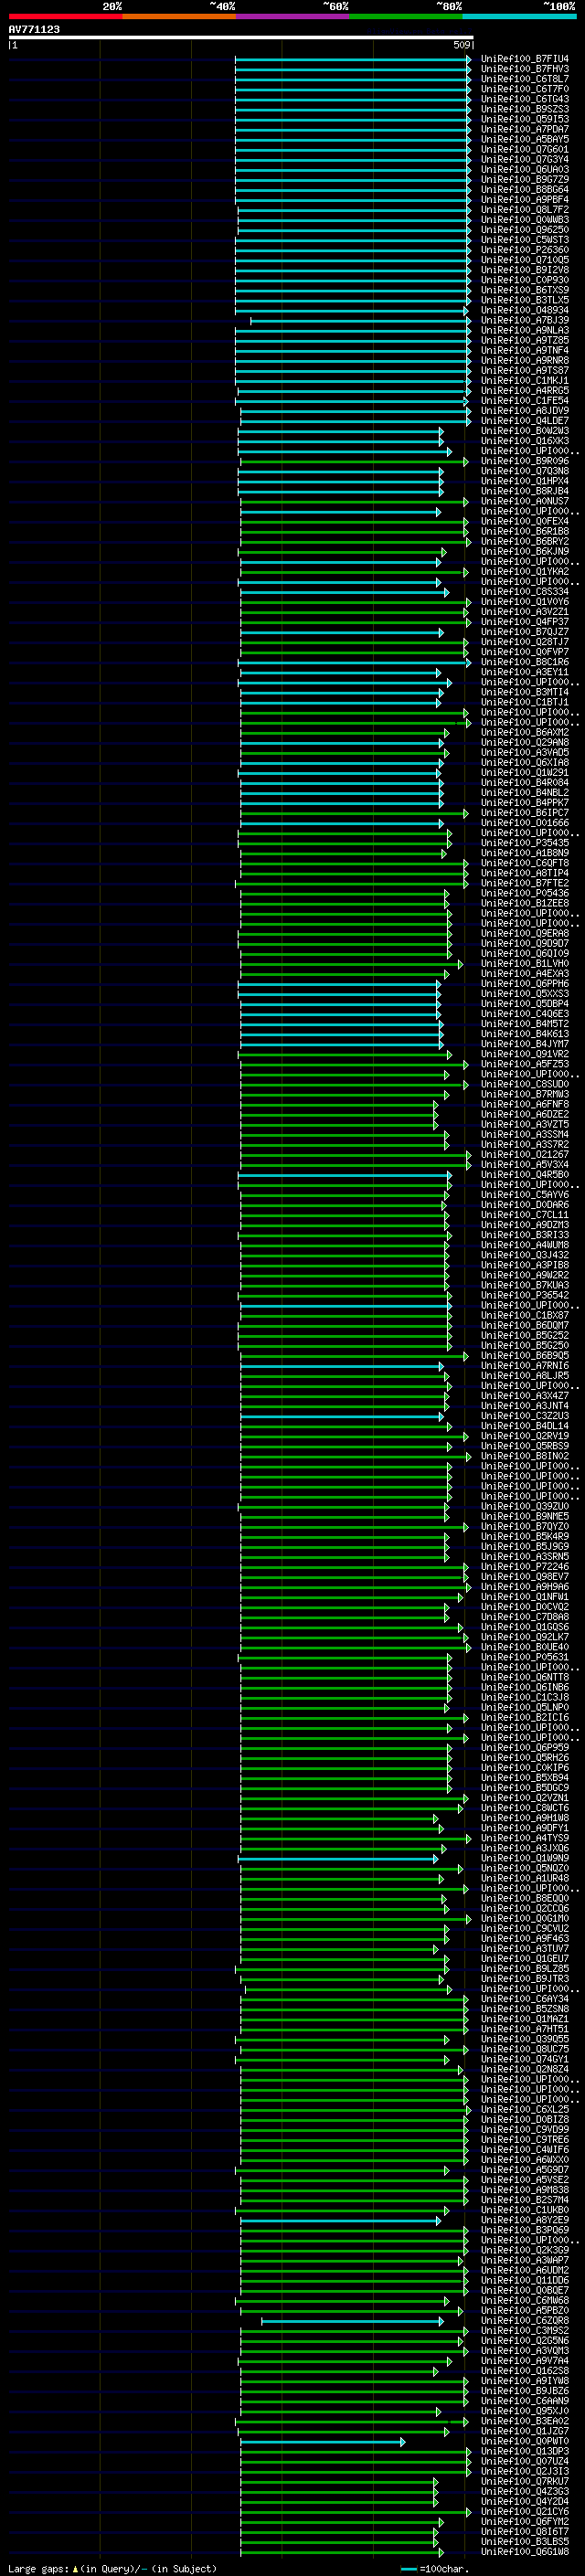Viewport: 585px width, 2576px height.
Task: Select hit label UniRef100_A9TNF4
Action: coord(525,350)
